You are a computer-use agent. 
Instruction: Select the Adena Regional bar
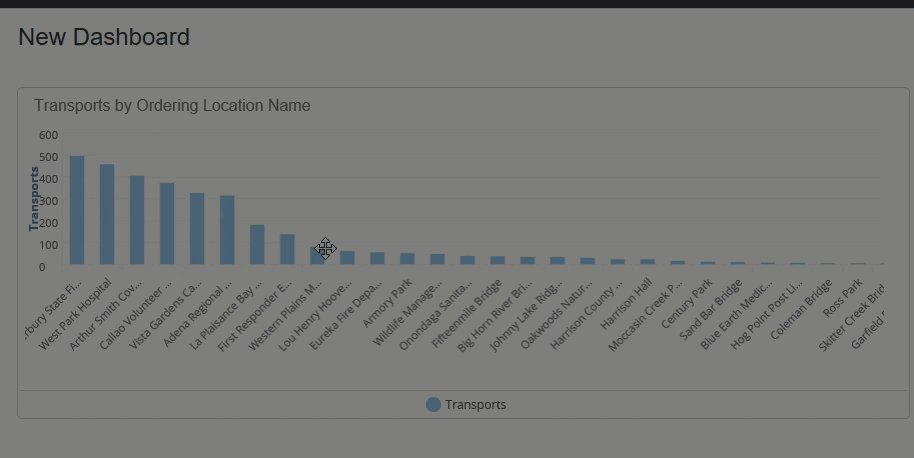pyautogui.click(x=227, y=230)
